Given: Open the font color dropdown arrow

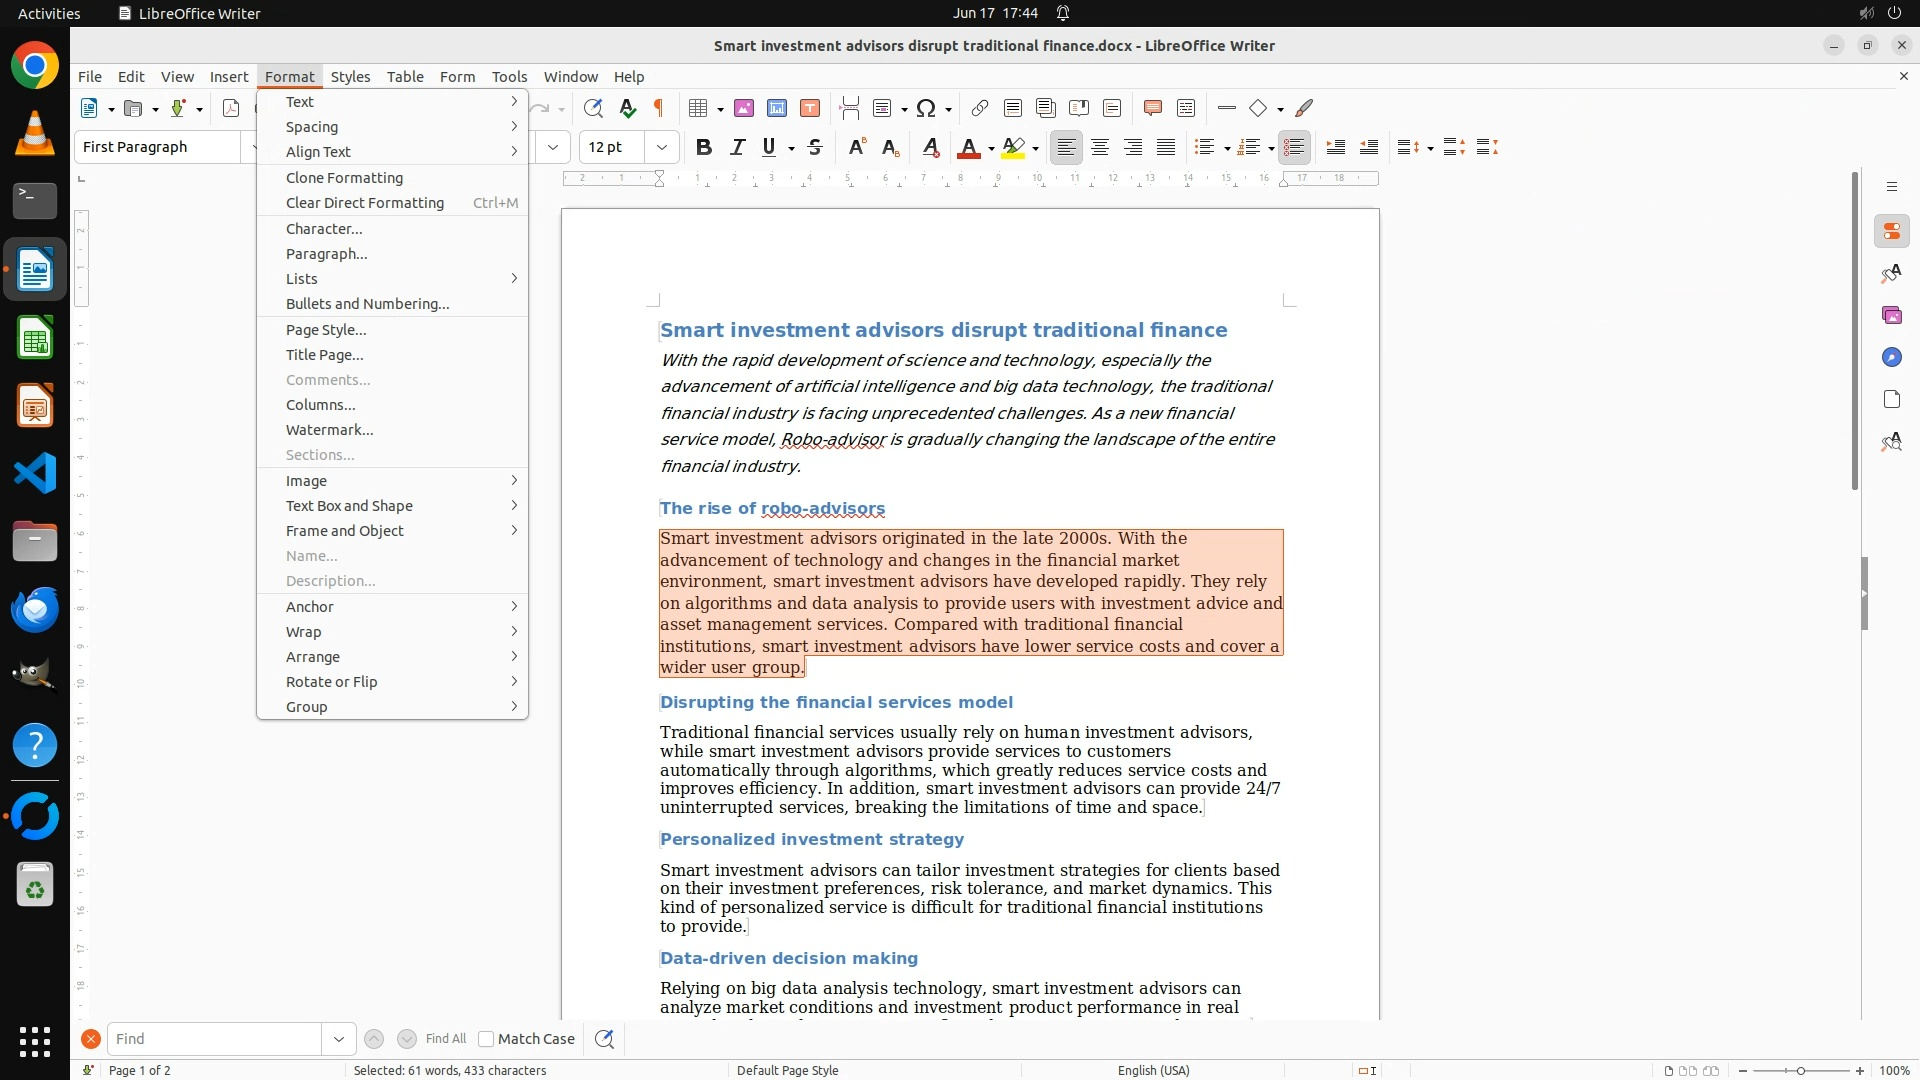Looking at the screenshot, I should point(991,149).
